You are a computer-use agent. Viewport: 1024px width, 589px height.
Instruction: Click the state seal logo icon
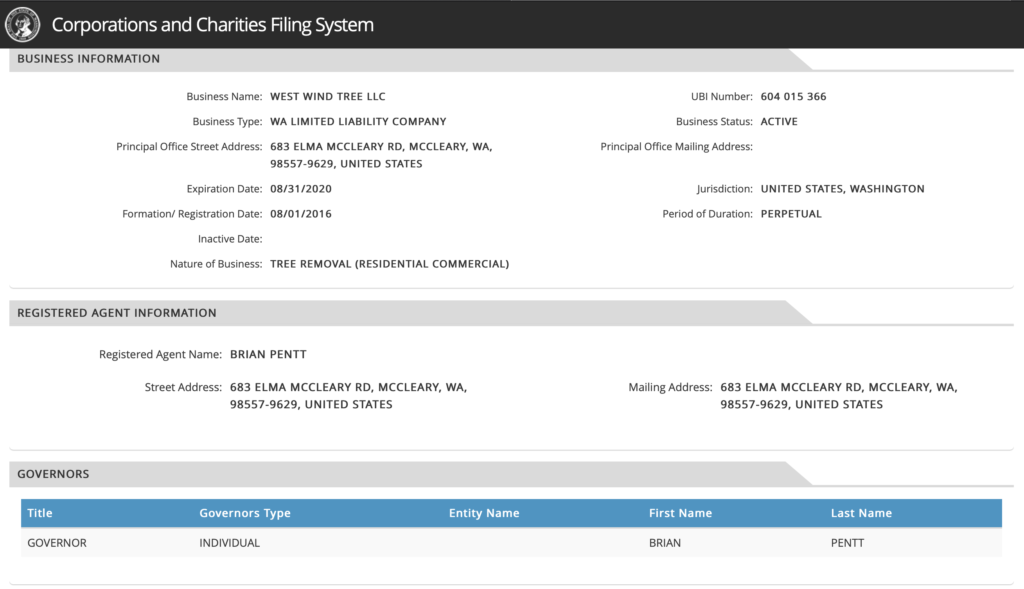pyautogui.click(x=22, y=24)
